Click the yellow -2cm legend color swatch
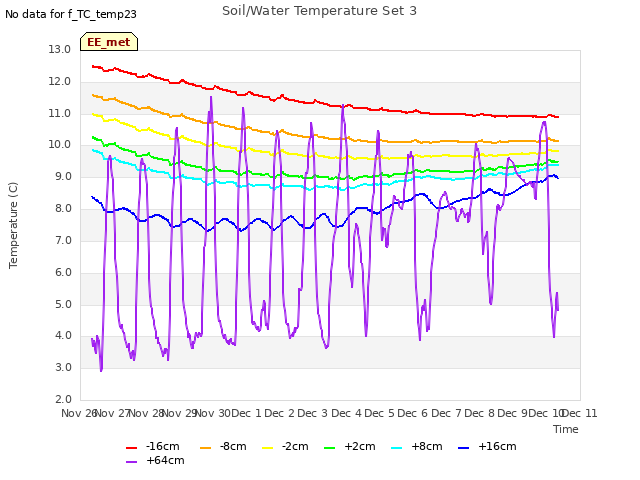This screenshot has width=640, height=480. (x=267, y=448)
